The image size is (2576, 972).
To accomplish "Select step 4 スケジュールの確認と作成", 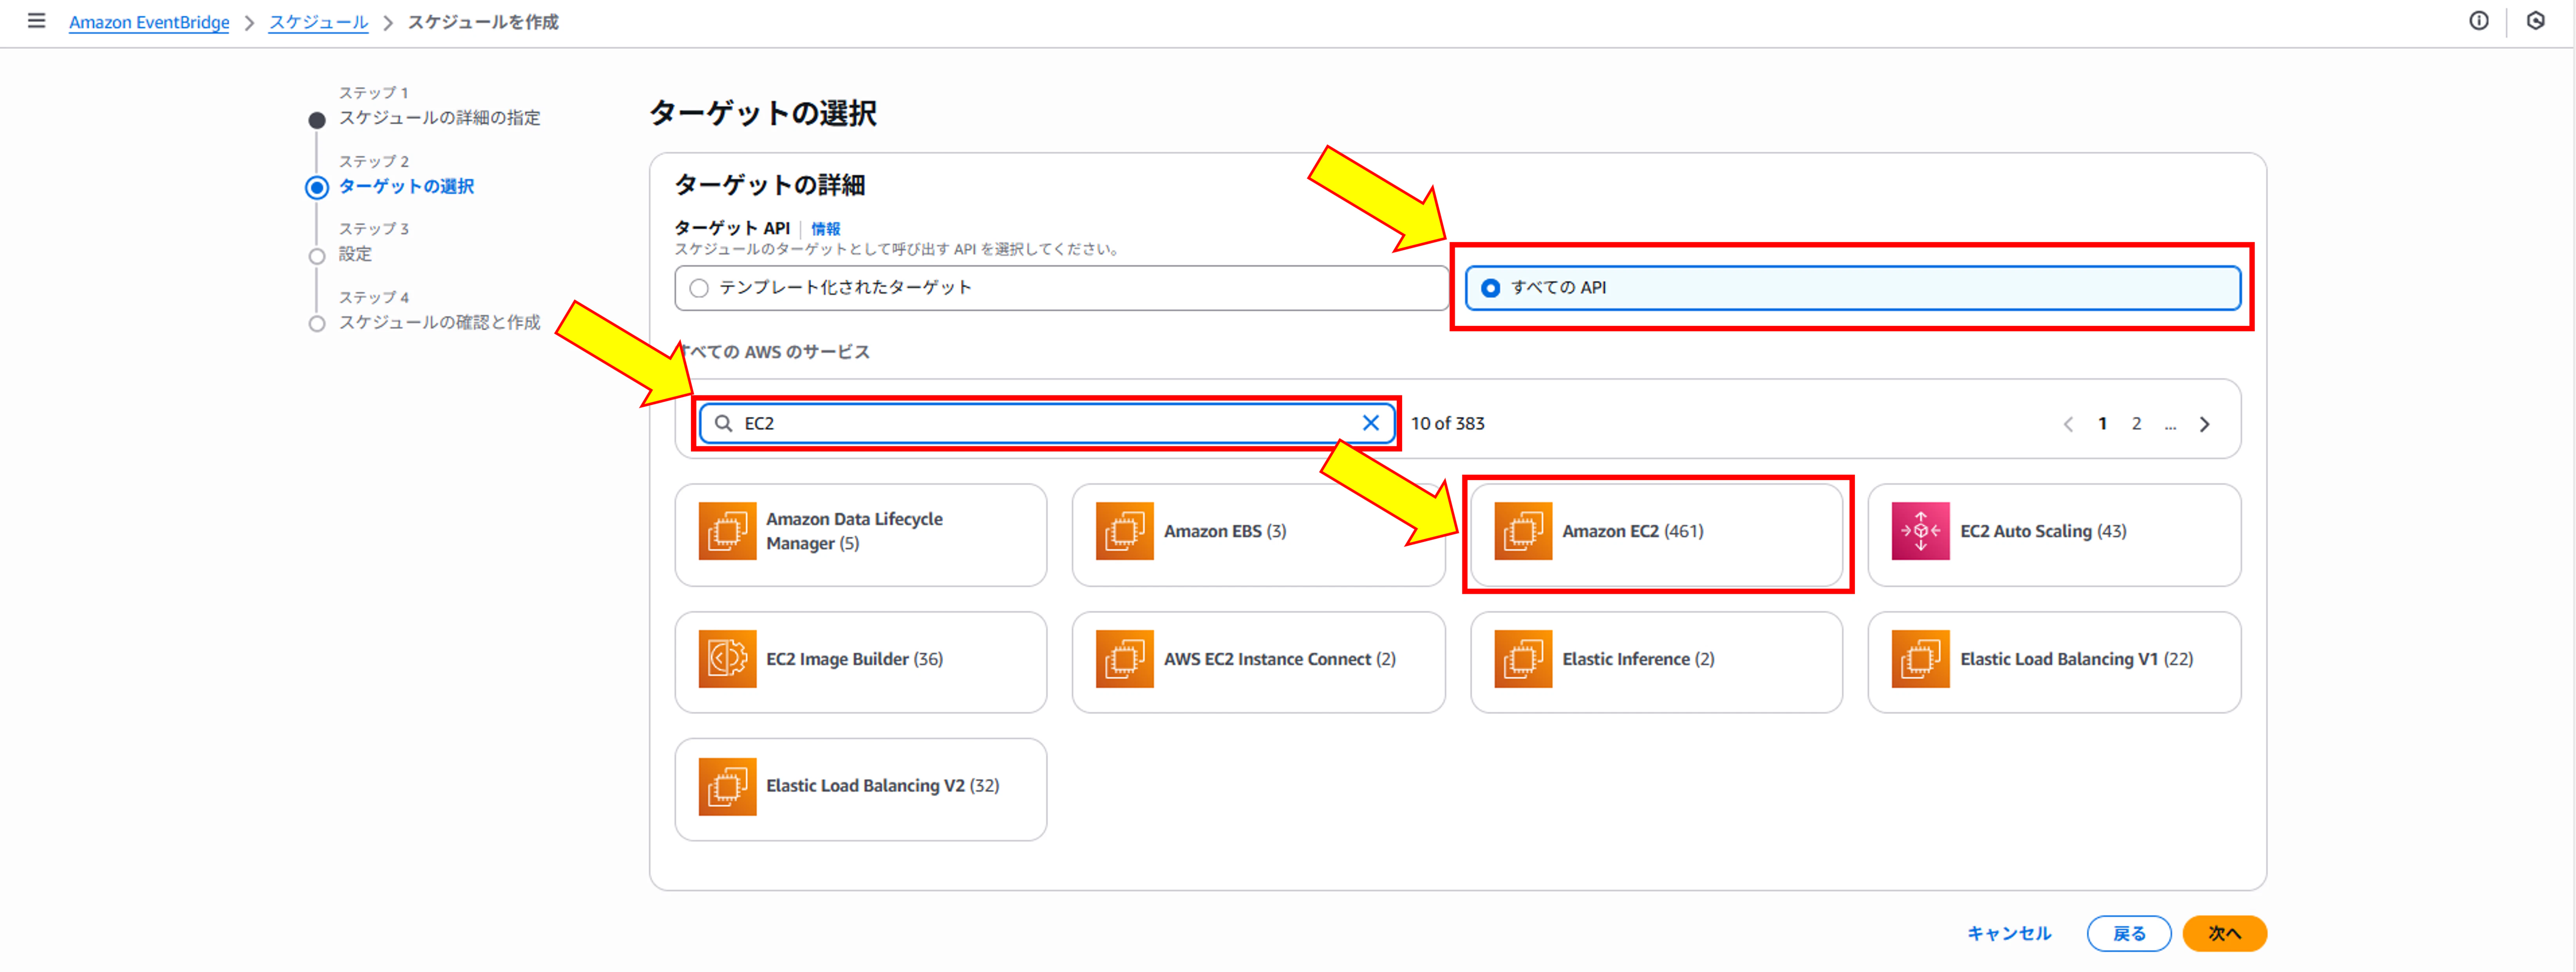I will [439, 323].
